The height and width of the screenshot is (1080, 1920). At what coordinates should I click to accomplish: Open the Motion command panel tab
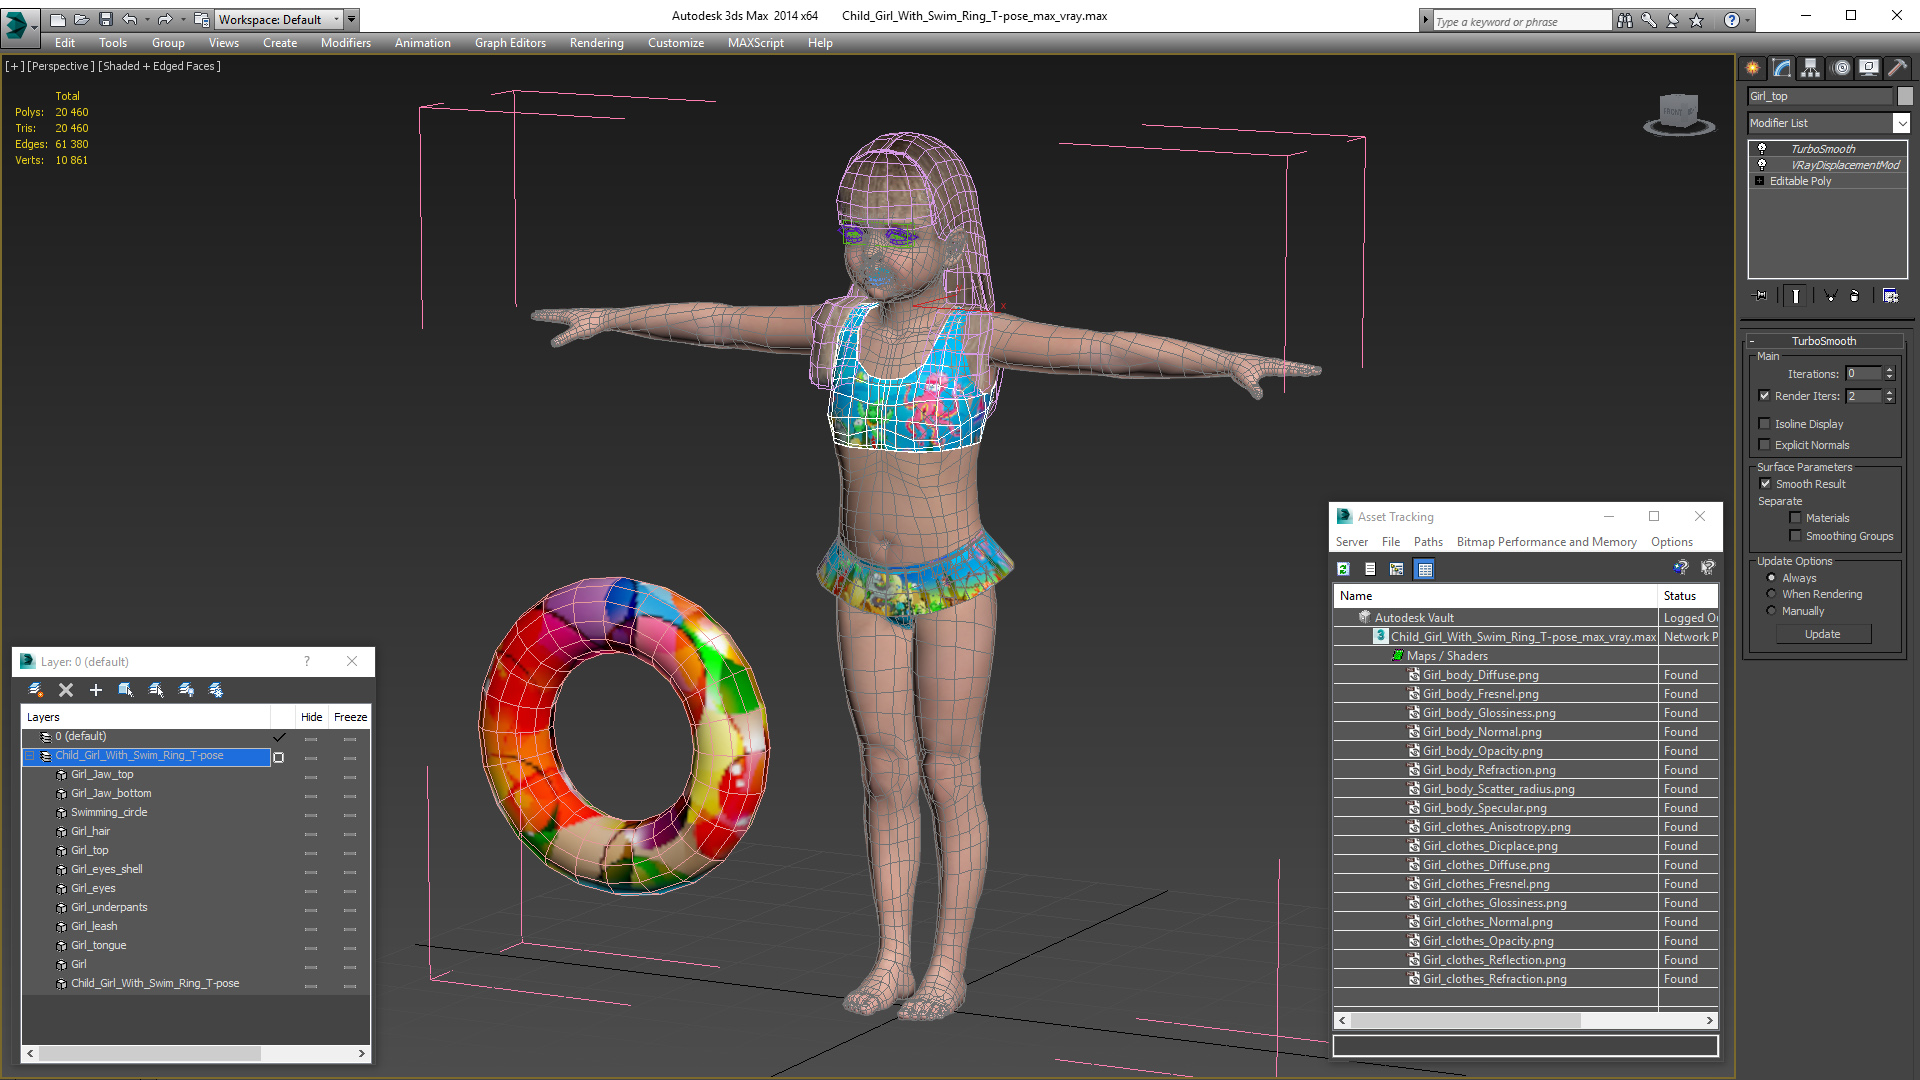1841,68
